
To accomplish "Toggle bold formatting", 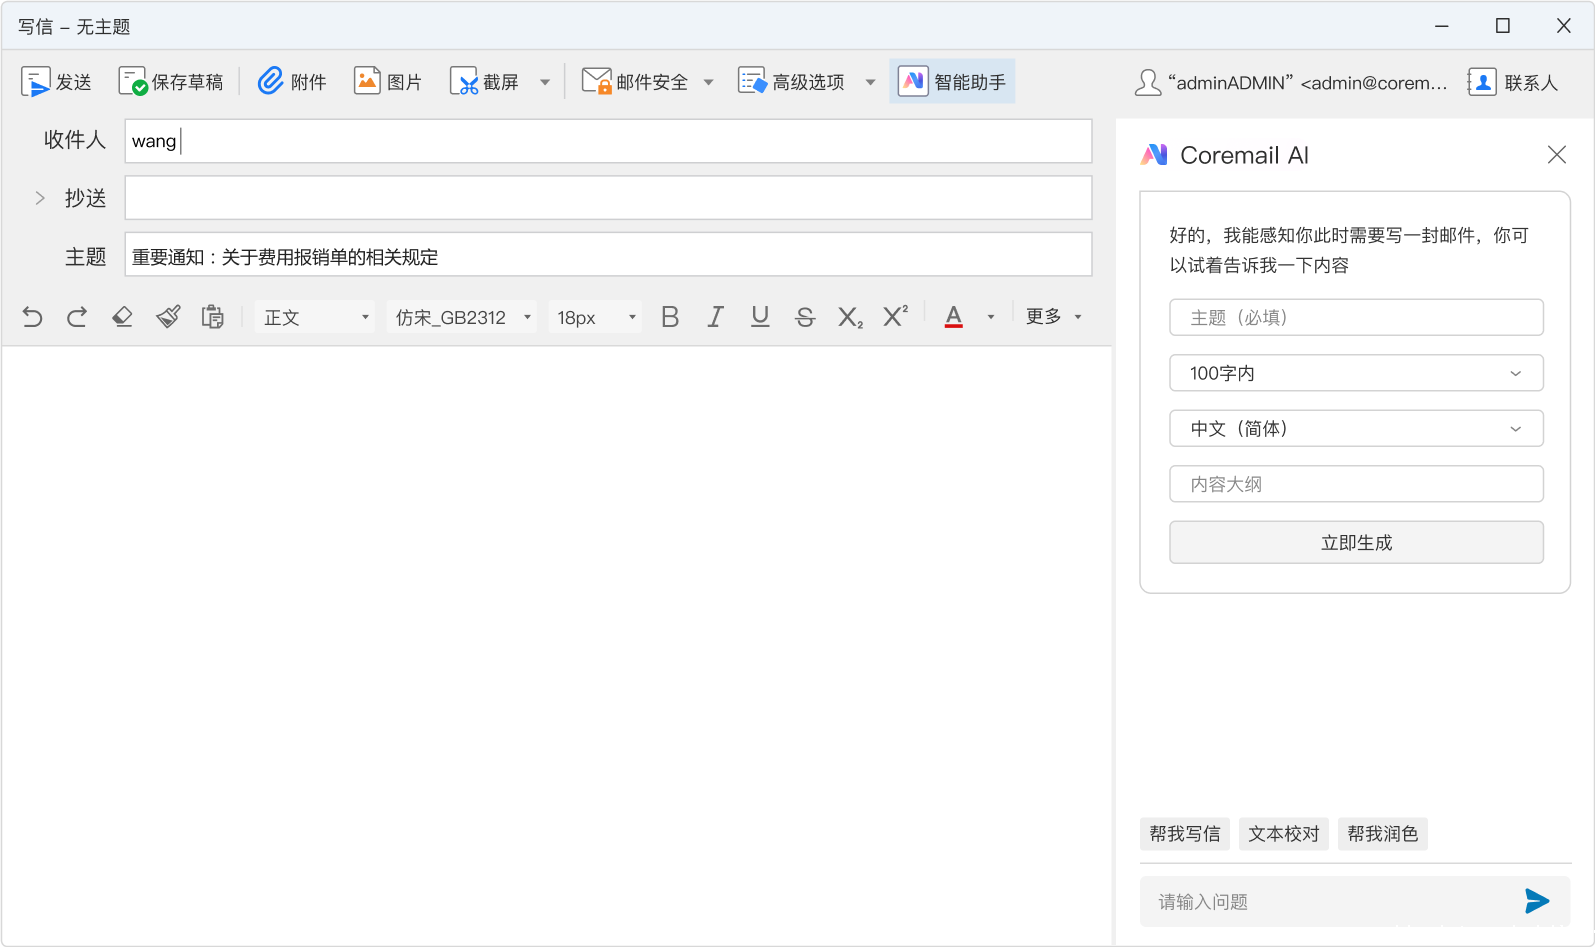I will [x=670, y=317].
